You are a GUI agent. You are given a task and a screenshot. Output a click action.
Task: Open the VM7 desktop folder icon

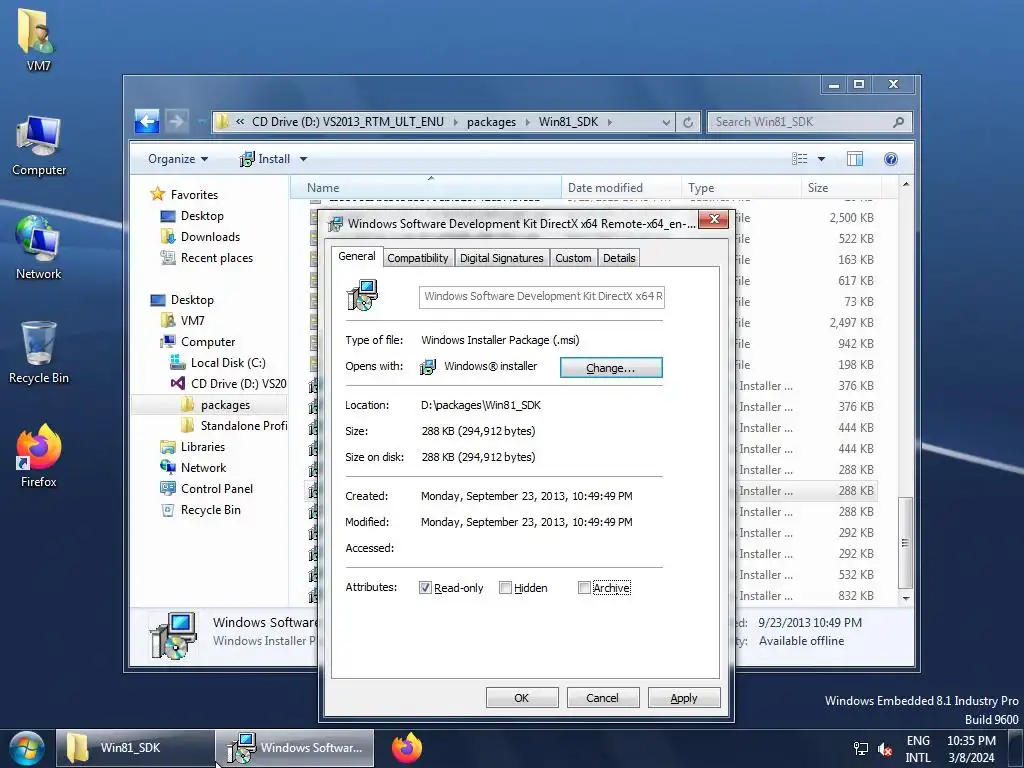pos(38,39)
